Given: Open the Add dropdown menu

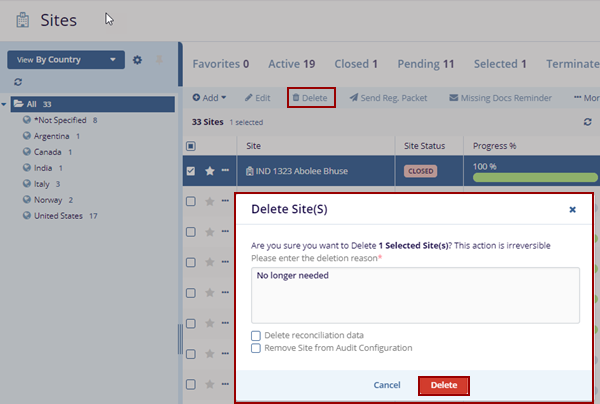Looking at the screenshot, I should [x=209, y=98].
